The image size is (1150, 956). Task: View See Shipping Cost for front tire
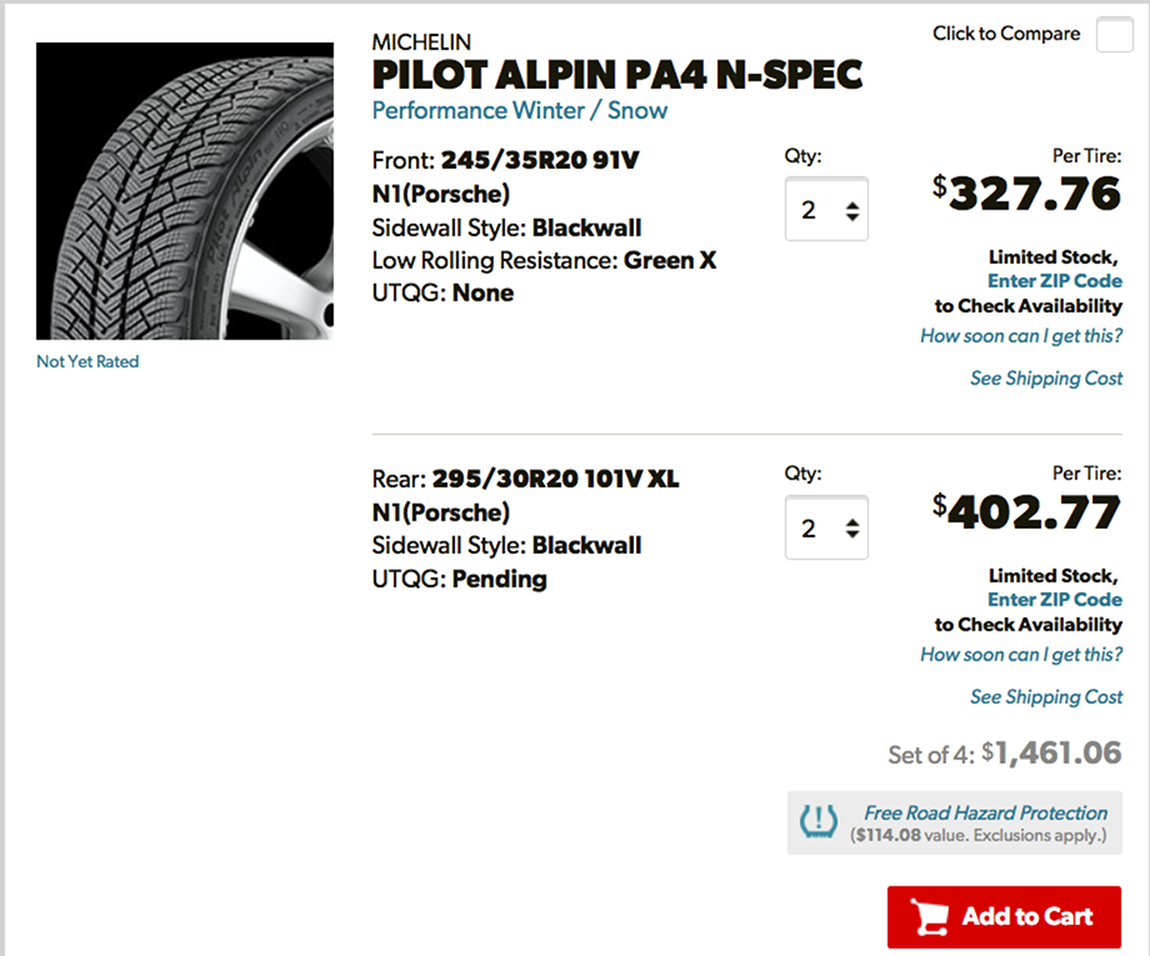(x=1046, y=379)
